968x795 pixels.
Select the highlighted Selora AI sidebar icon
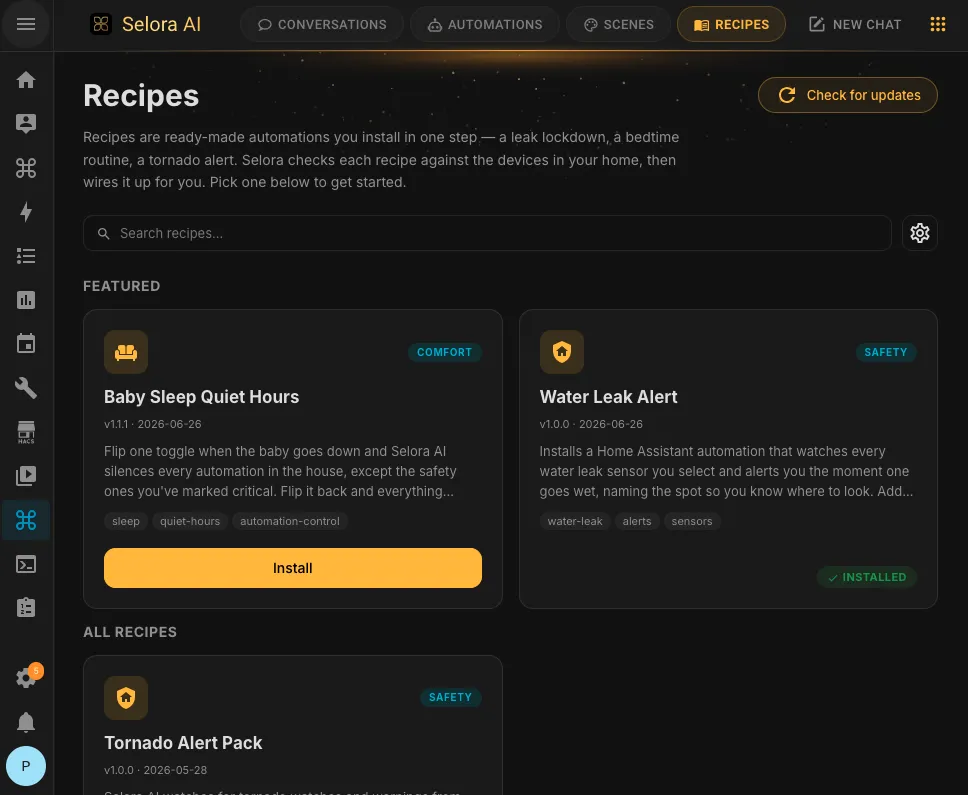(26, 520)
